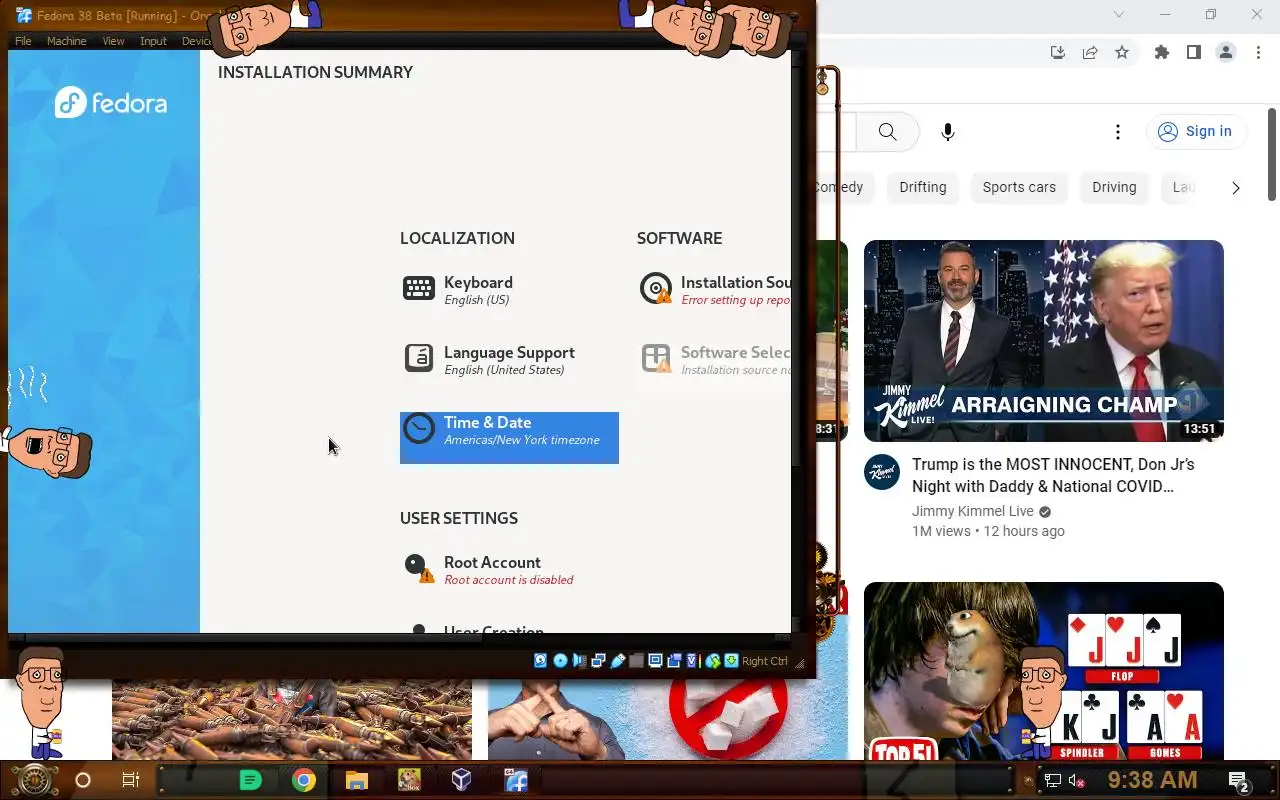Click the Installation Summary heading text
The image size is (1280, 800).
[315, 72]
